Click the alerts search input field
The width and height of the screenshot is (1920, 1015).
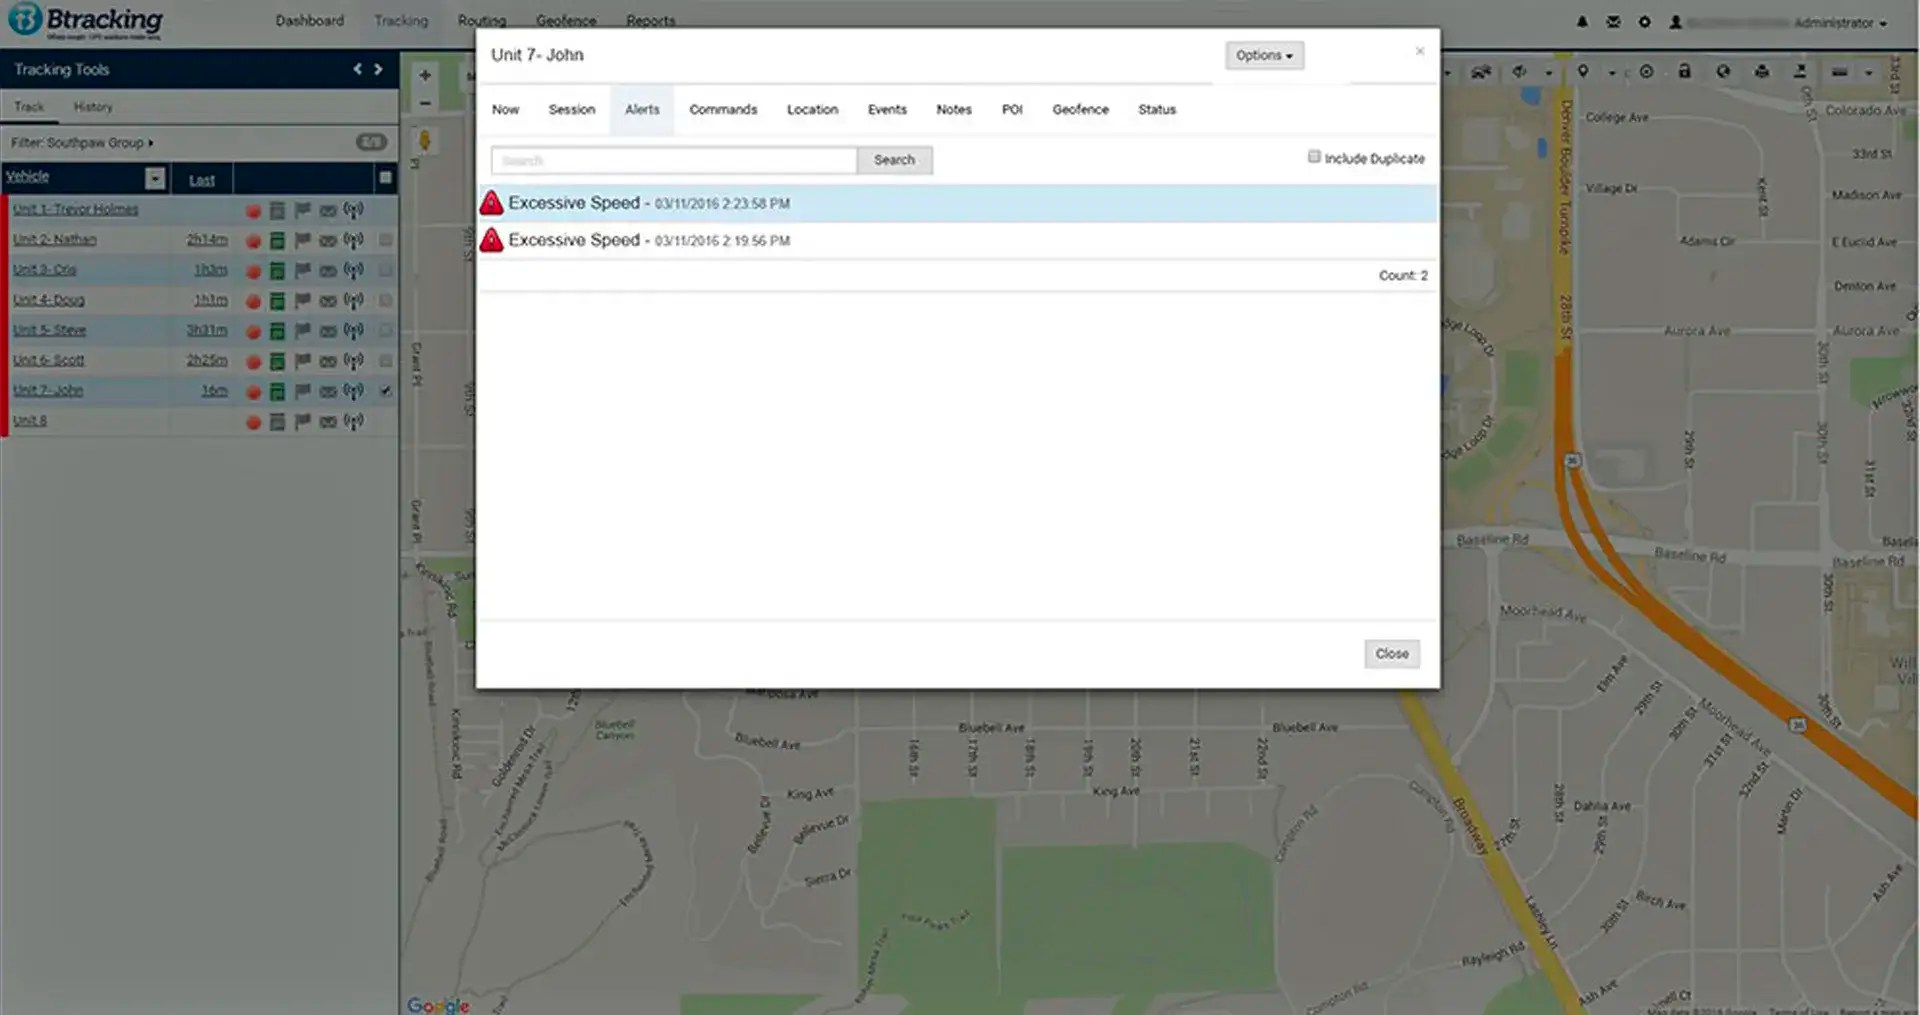(x=674, y=160)
